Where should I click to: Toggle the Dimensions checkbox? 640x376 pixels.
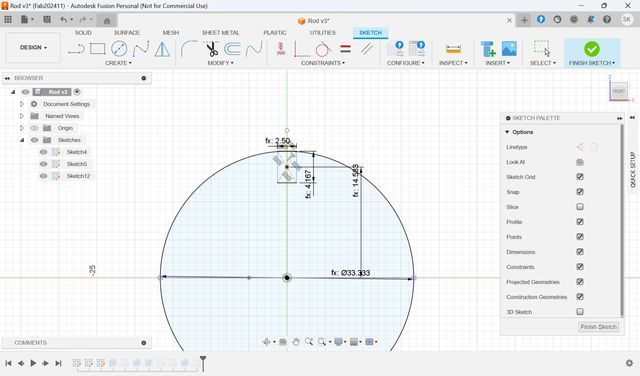coord(580,252)
